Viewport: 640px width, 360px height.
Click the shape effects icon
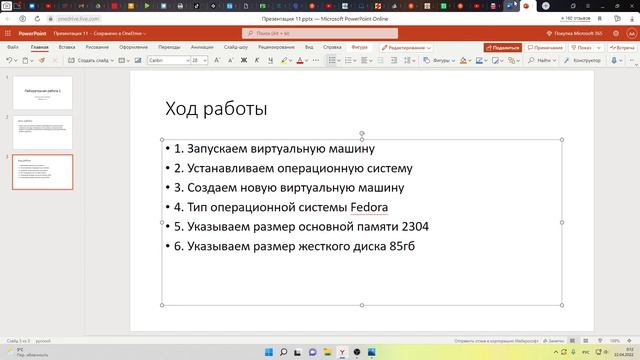pos(495,60)
